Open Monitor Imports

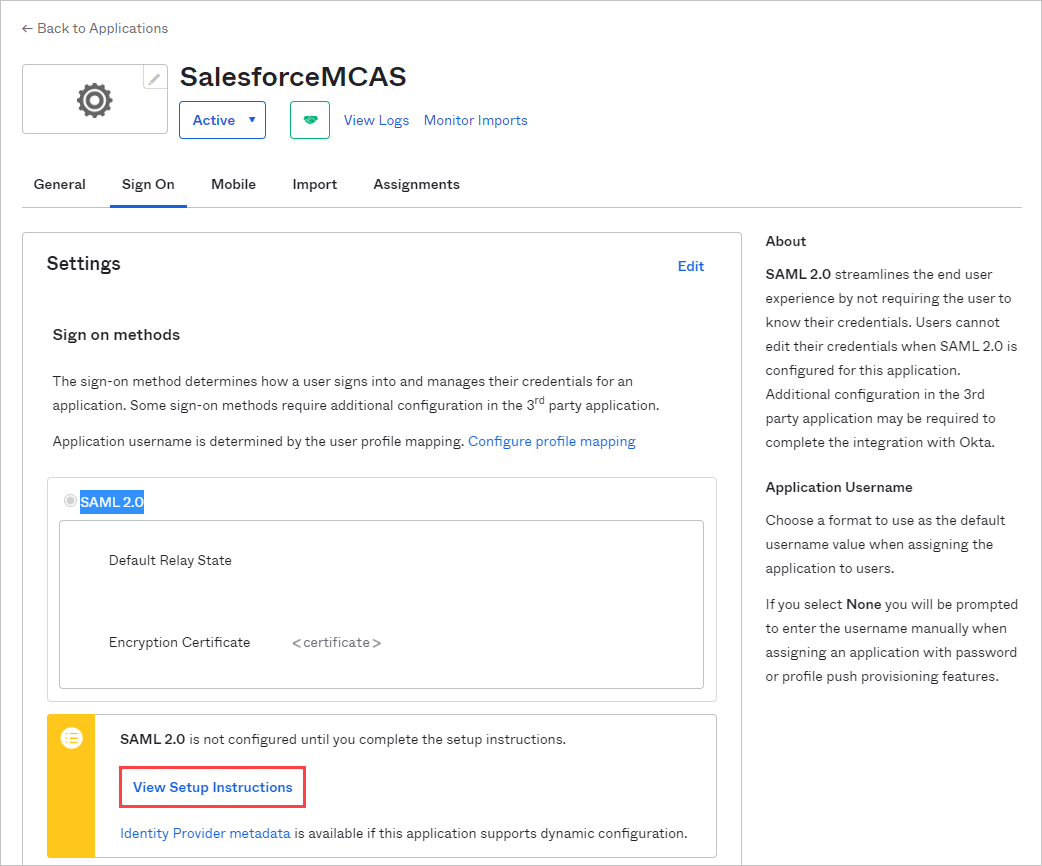coord(475,120)
